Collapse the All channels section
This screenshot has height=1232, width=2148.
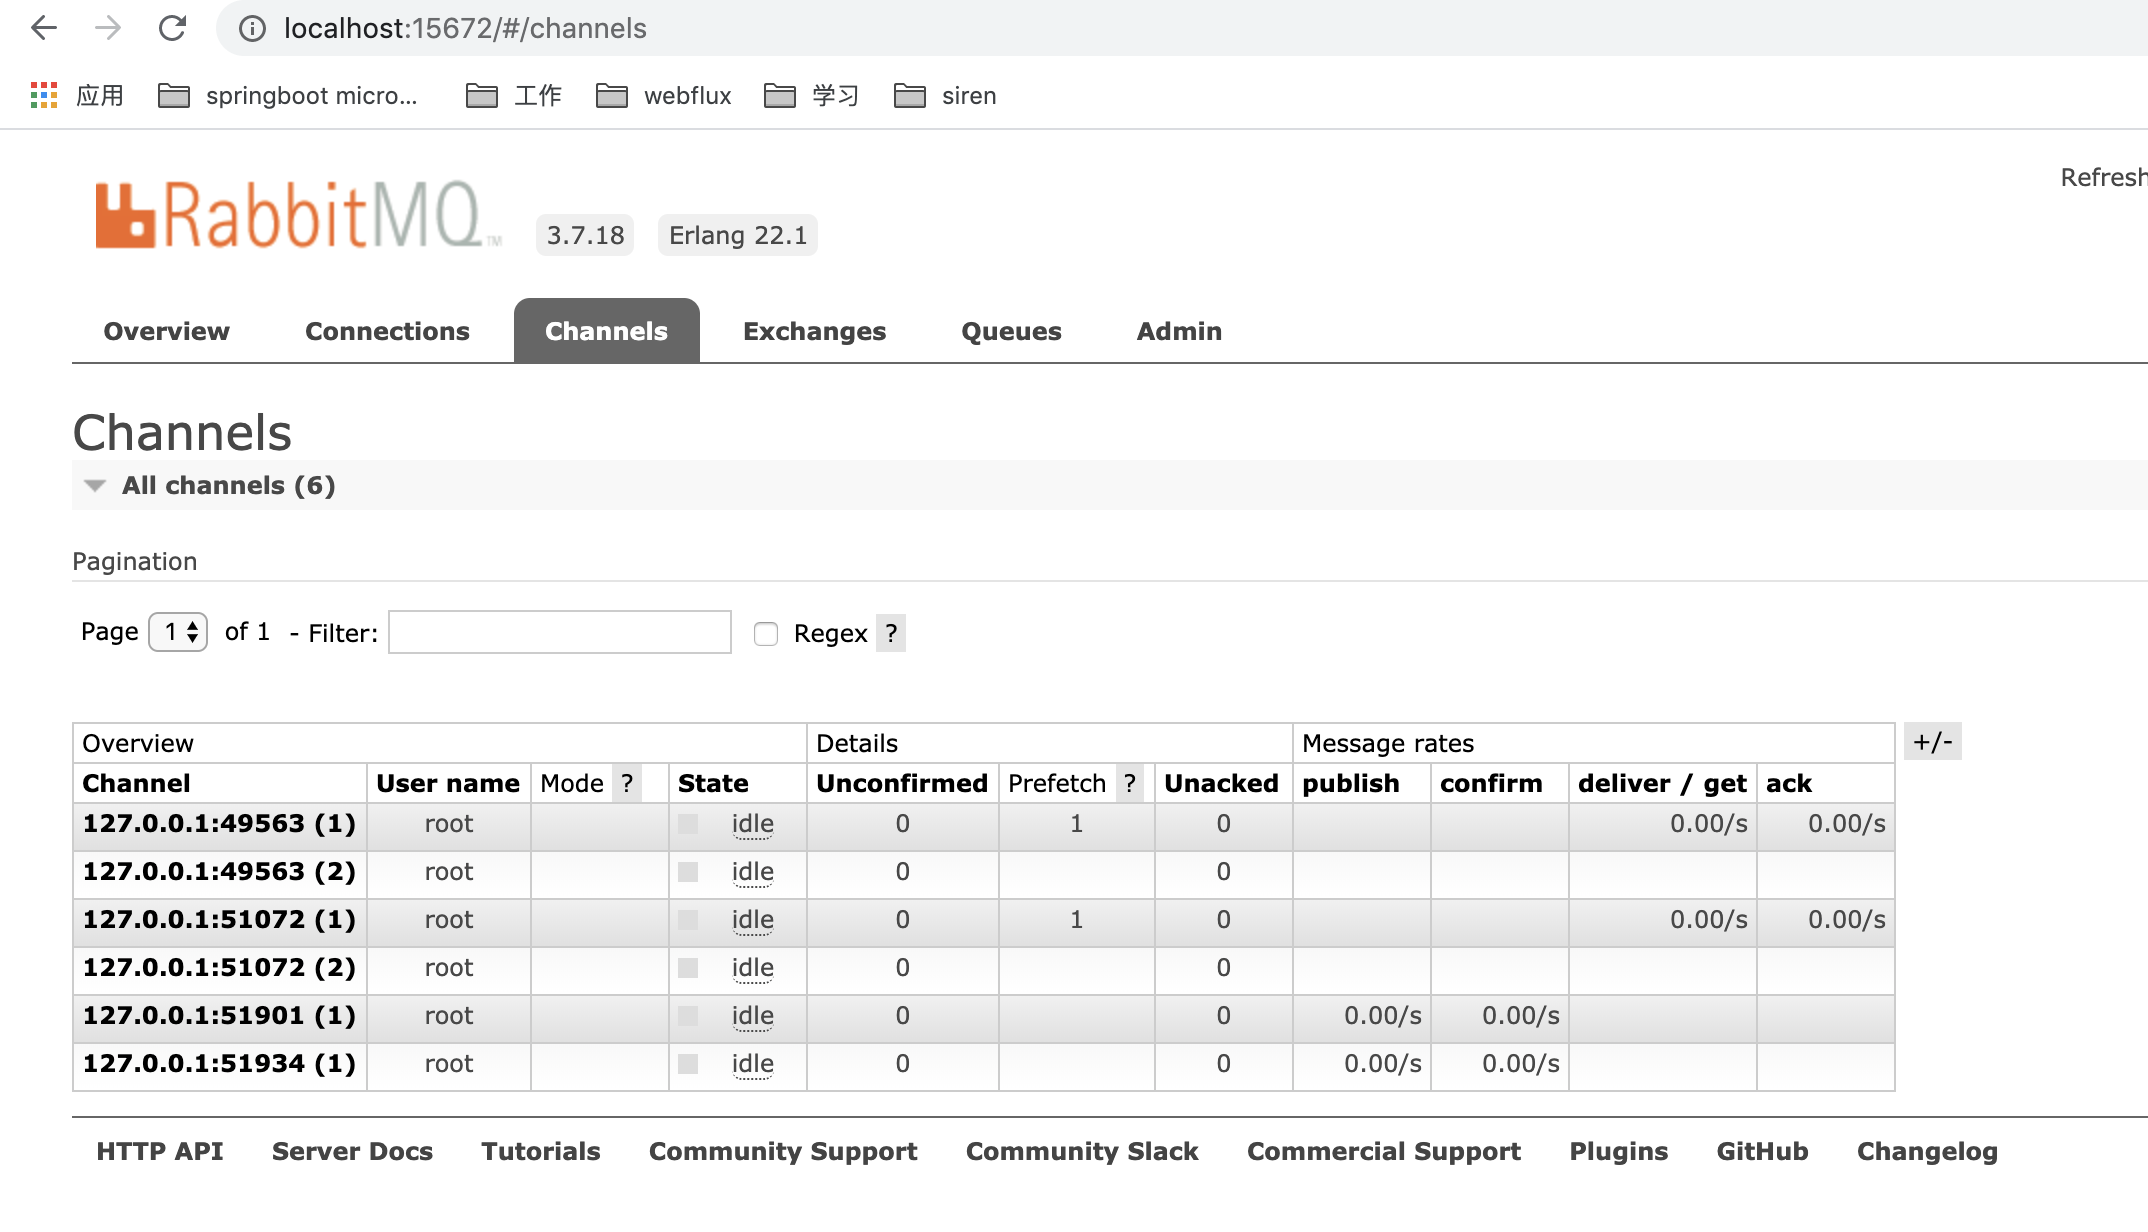point(96,486)
